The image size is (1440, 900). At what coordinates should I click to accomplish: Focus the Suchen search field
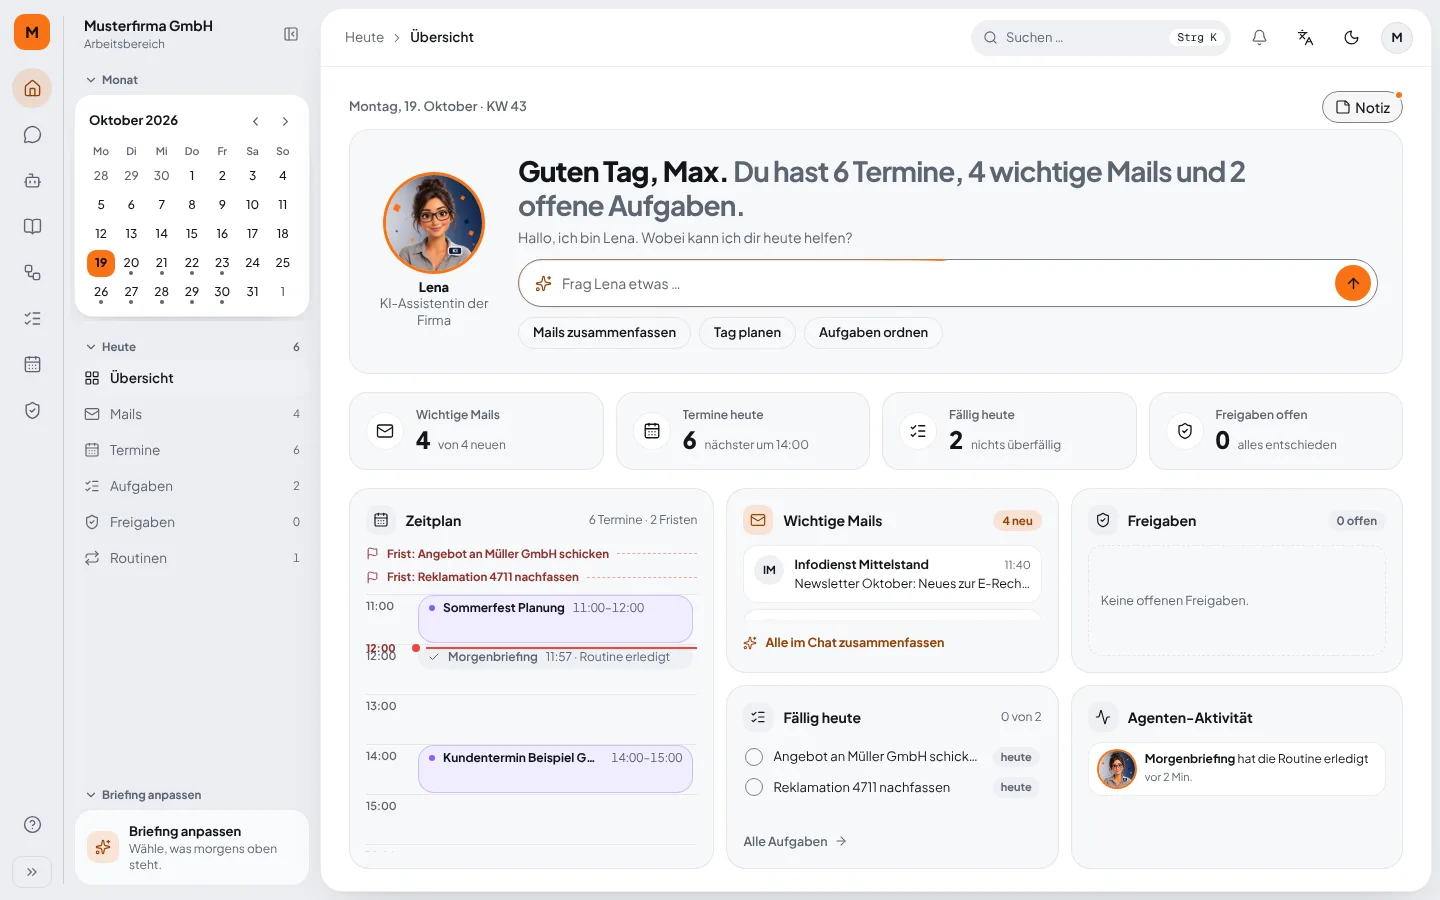[1100, 37]
